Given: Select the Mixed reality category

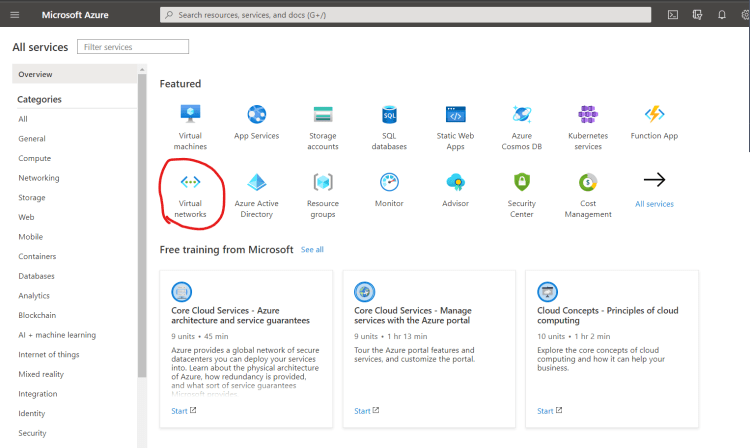Looking at the screenshot, I should (x=41, y=374).
